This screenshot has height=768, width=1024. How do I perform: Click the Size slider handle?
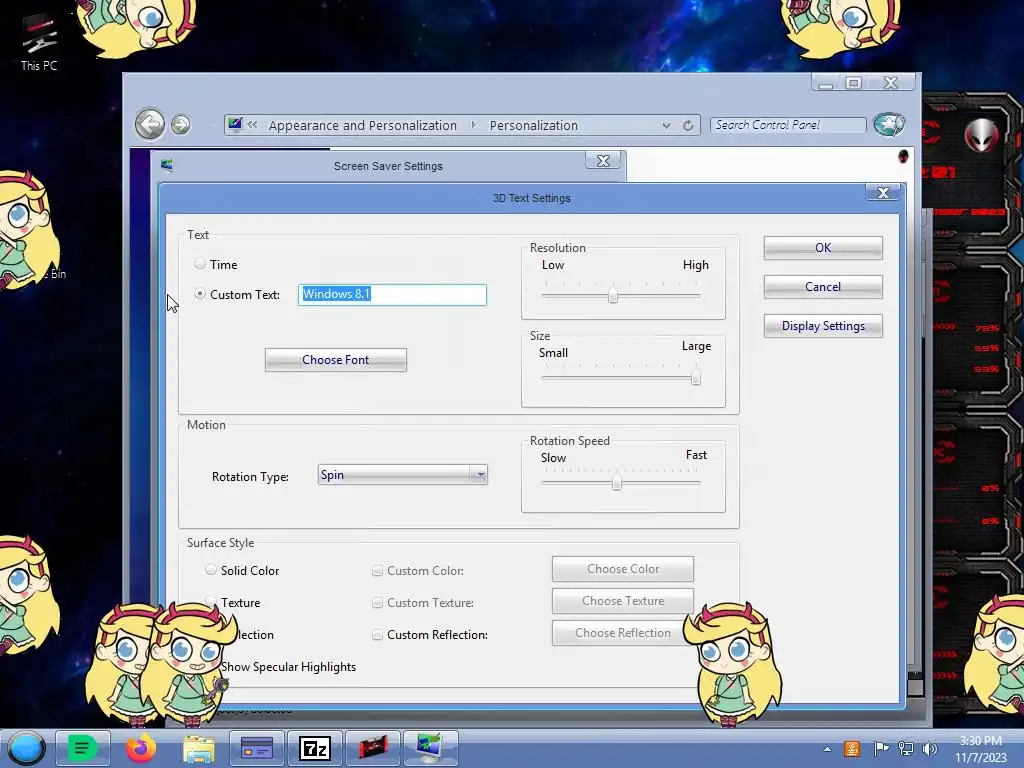696,377
